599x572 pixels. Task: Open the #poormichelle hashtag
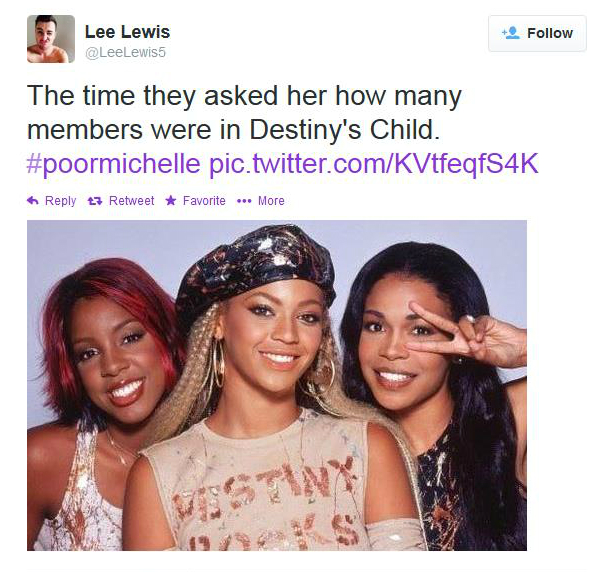click(x=113, y=164)
